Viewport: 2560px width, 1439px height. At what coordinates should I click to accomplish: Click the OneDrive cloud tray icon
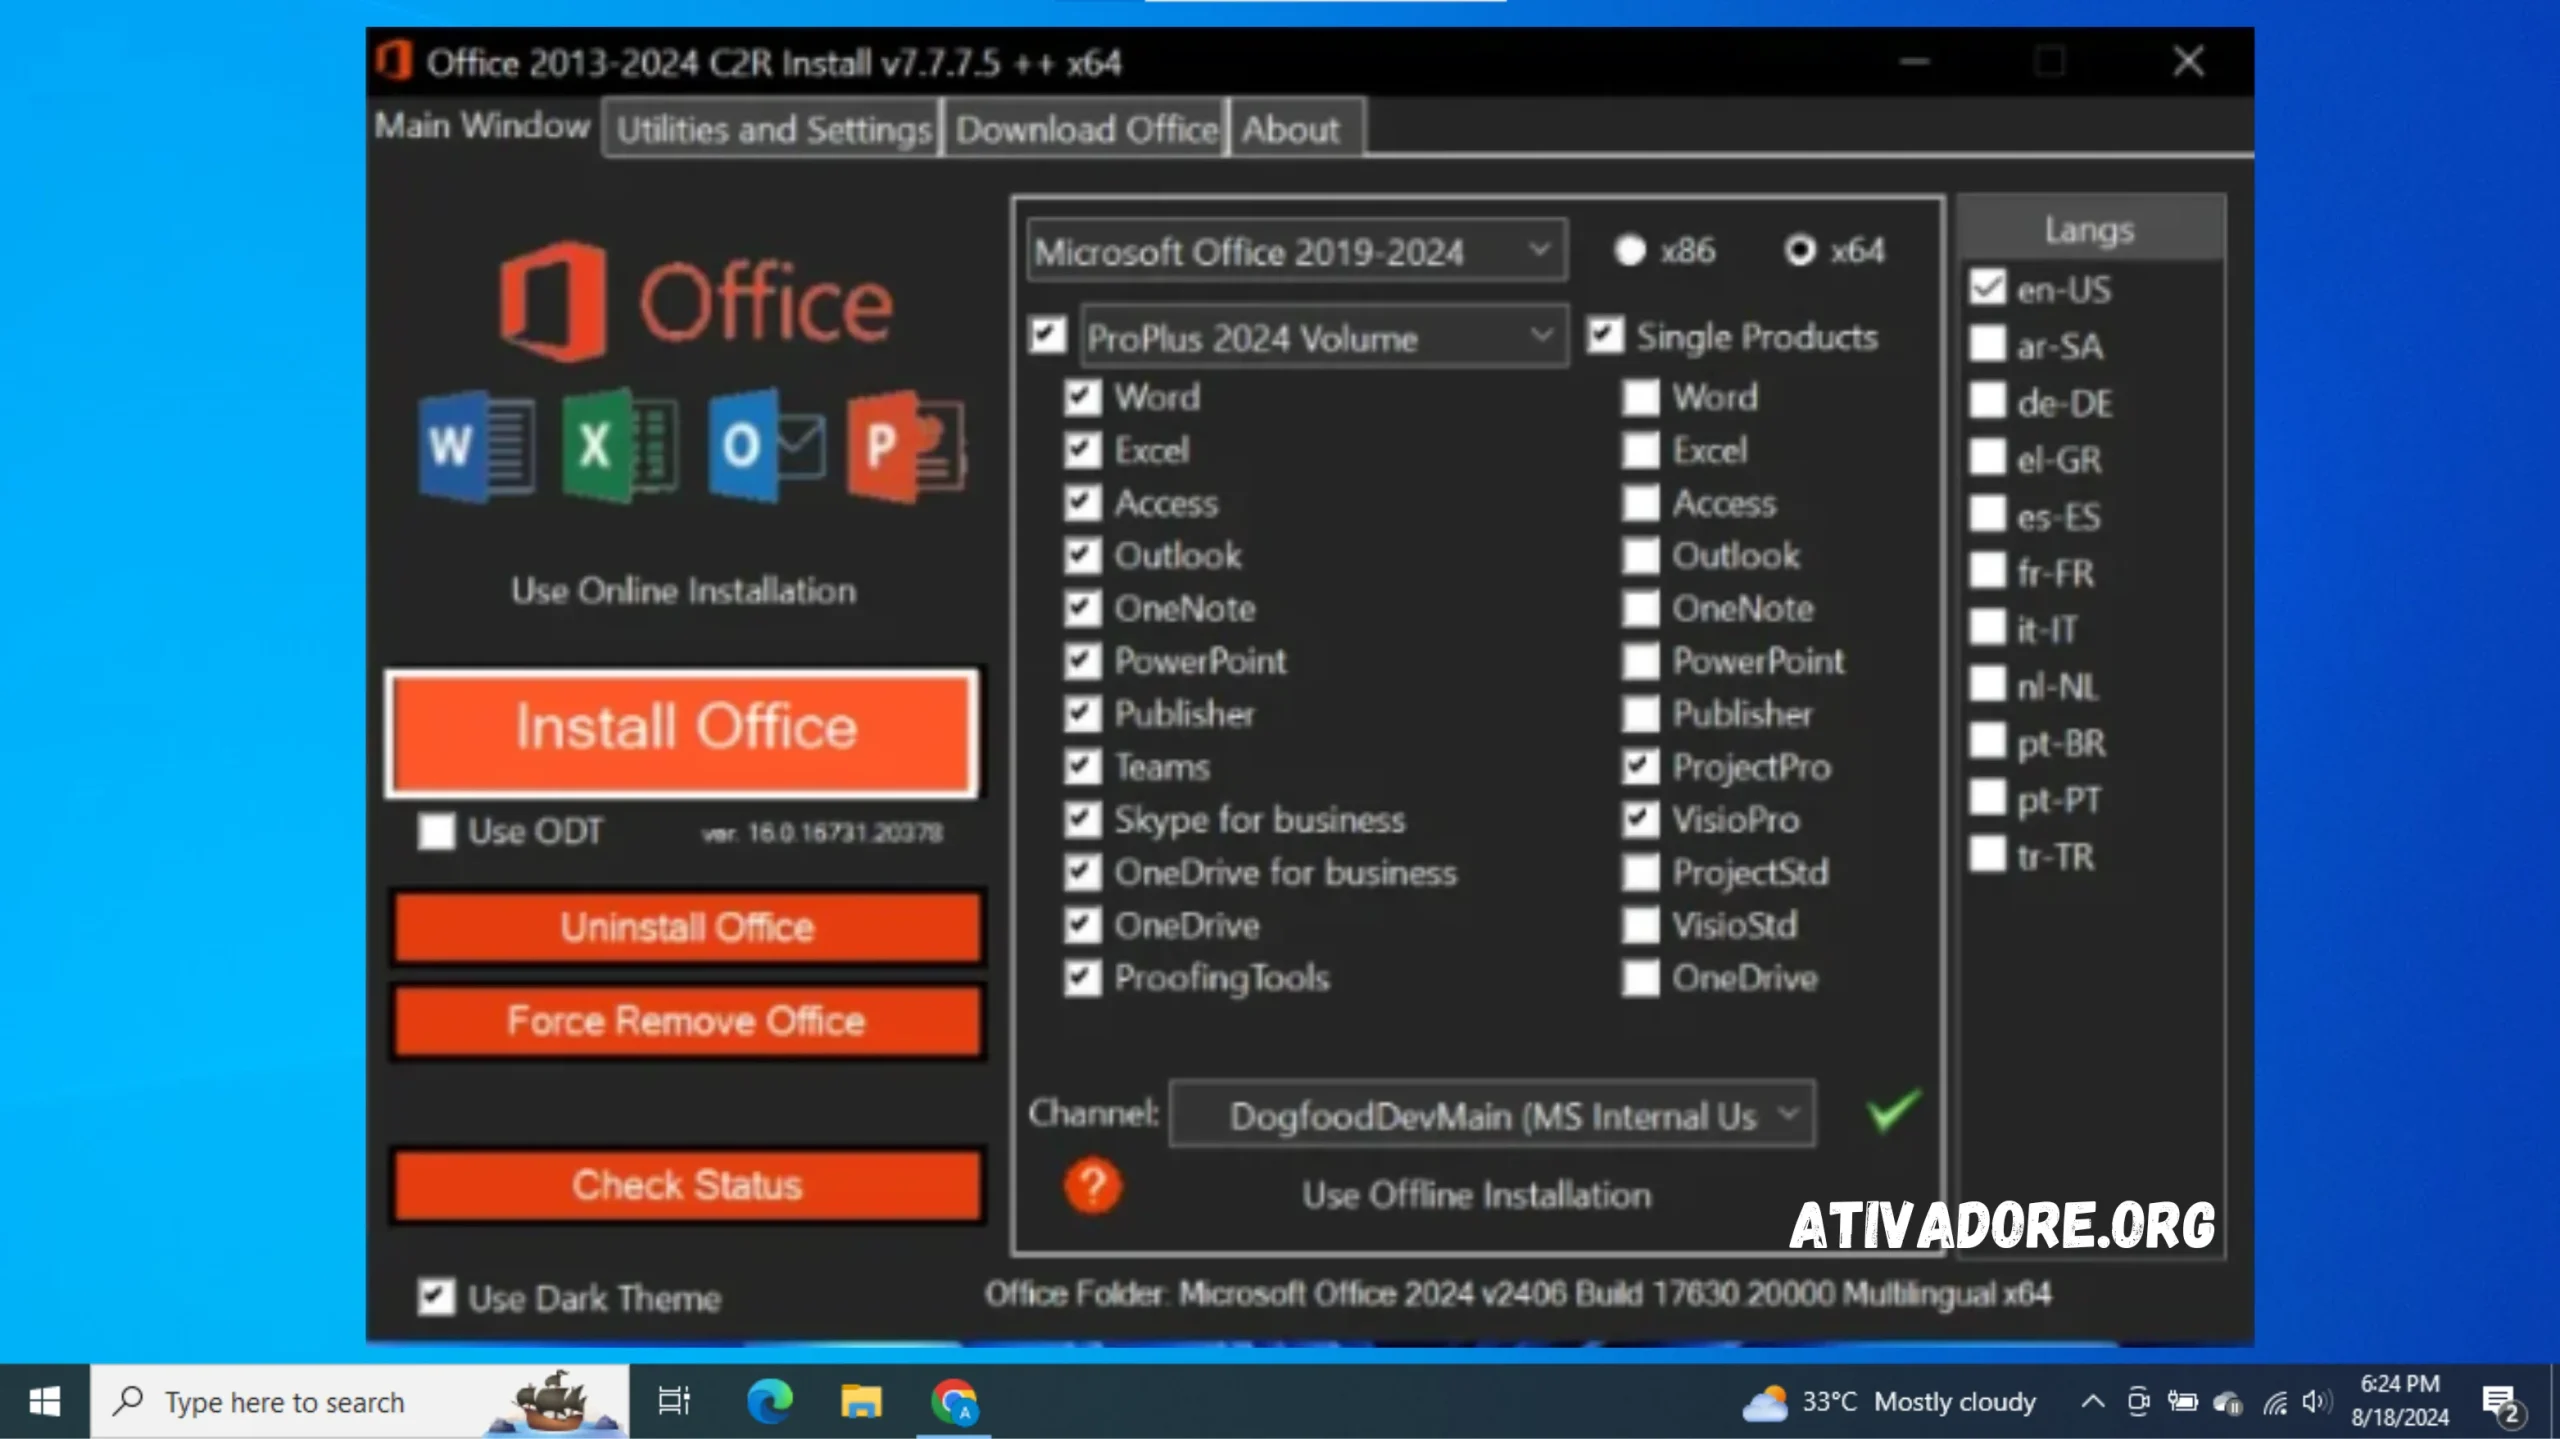pos(2228,1403)
